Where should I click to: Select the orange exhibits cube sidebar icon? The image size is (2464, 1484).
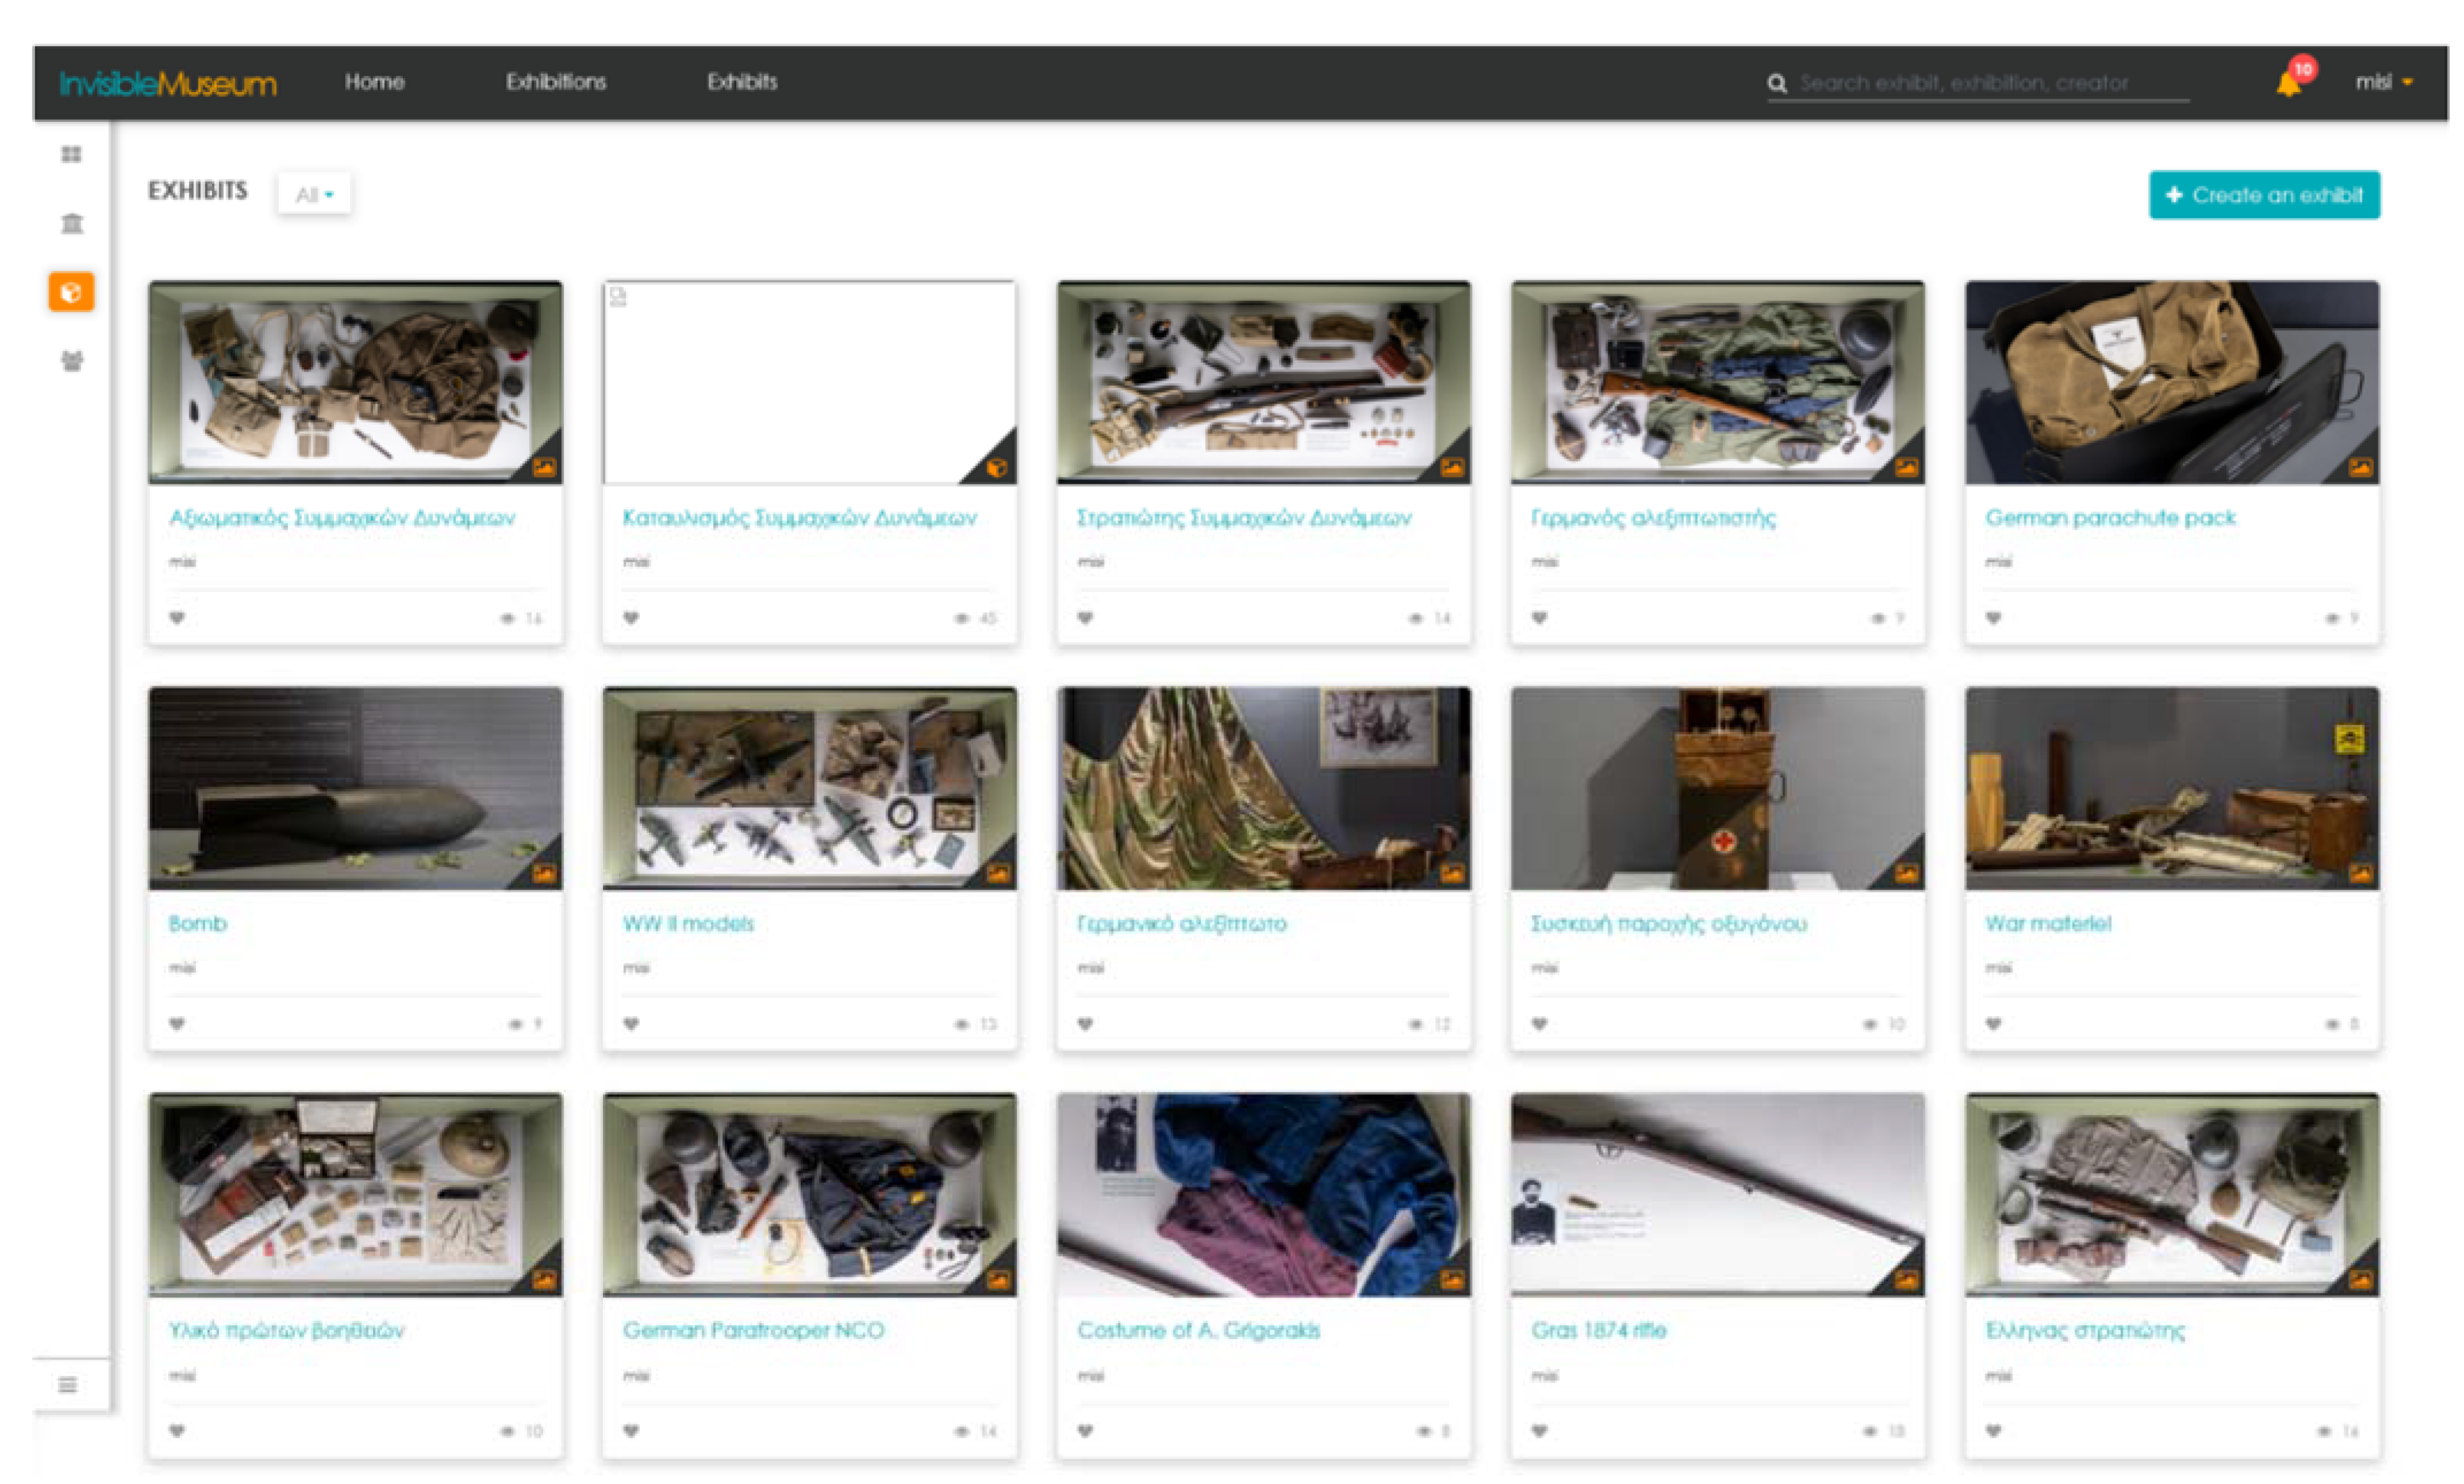tap(71, 292)
